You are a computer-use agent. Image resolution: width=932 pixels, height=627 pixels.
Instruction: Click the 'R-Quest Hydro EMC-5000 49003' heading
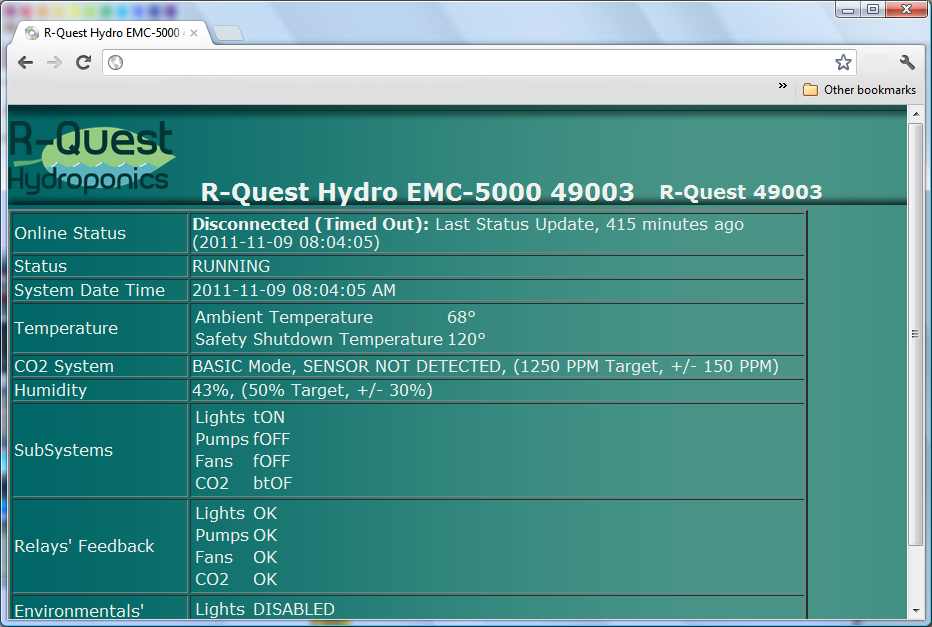[x=417, y=192]
